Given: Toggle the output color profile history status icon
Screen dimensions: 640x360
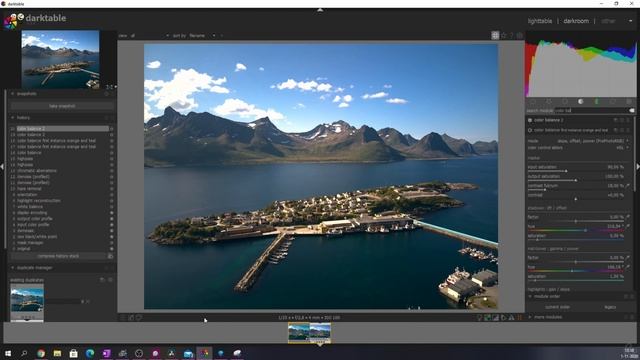Looking at the screenshot, I should click(x=111, y=219).
